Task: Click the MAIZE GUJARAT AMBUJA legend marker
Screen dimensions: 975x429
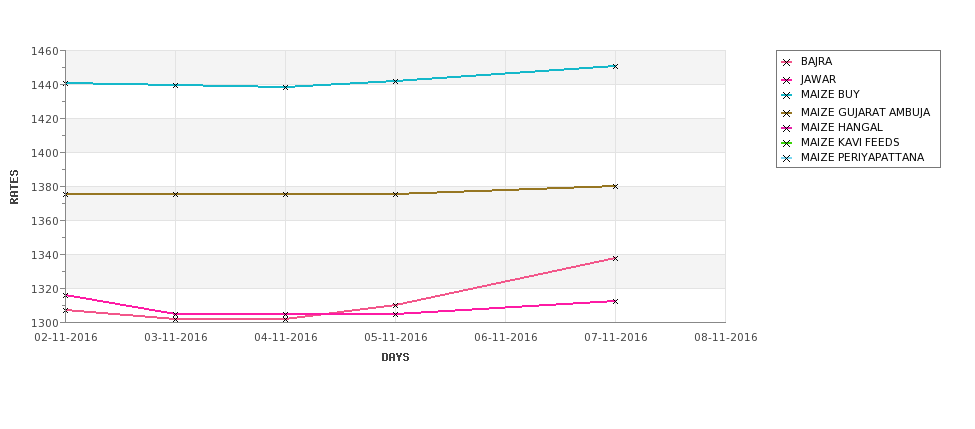Action: click(x=787, y=113)
